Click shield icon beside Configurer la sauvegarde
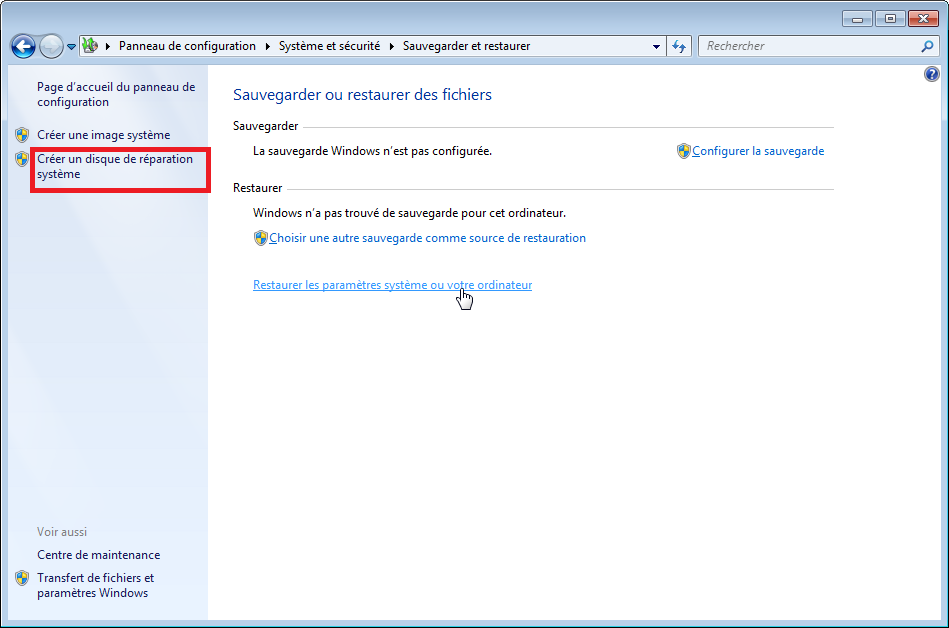Image resolution: width=949 pixels, height=628 pixels. [683, 151]
